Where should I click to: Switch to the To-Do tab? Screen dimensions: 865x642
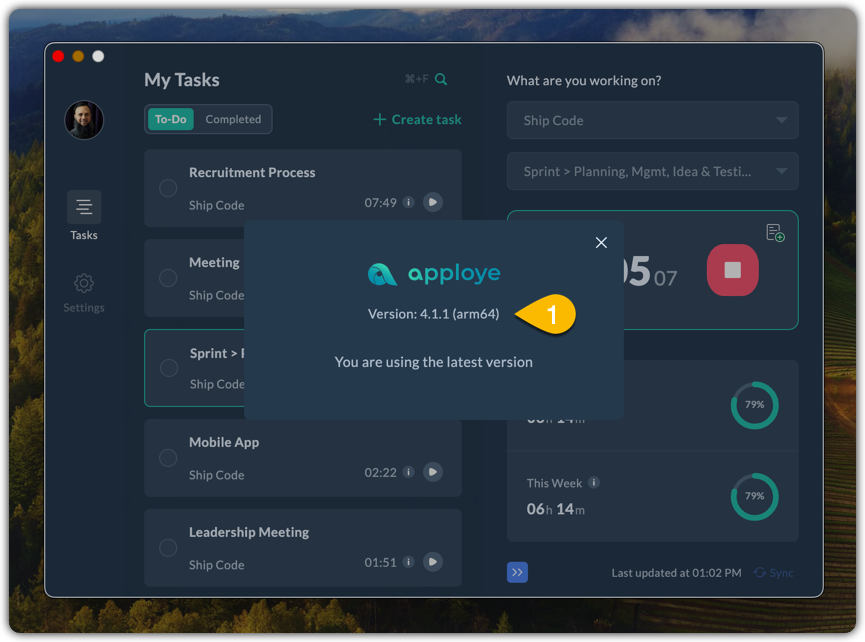[x=170, y=119]
